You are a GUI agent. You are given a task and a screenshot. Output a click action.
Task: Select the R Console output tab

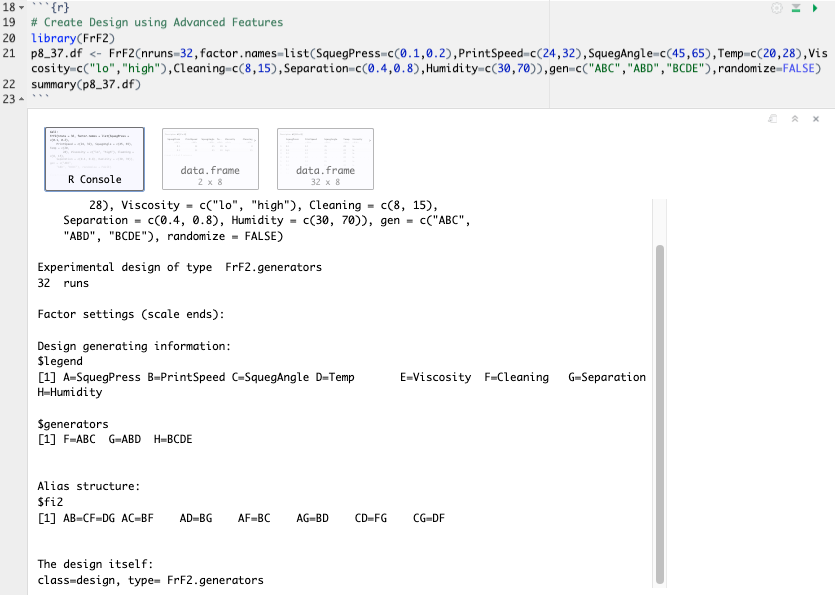pos(94,158)
